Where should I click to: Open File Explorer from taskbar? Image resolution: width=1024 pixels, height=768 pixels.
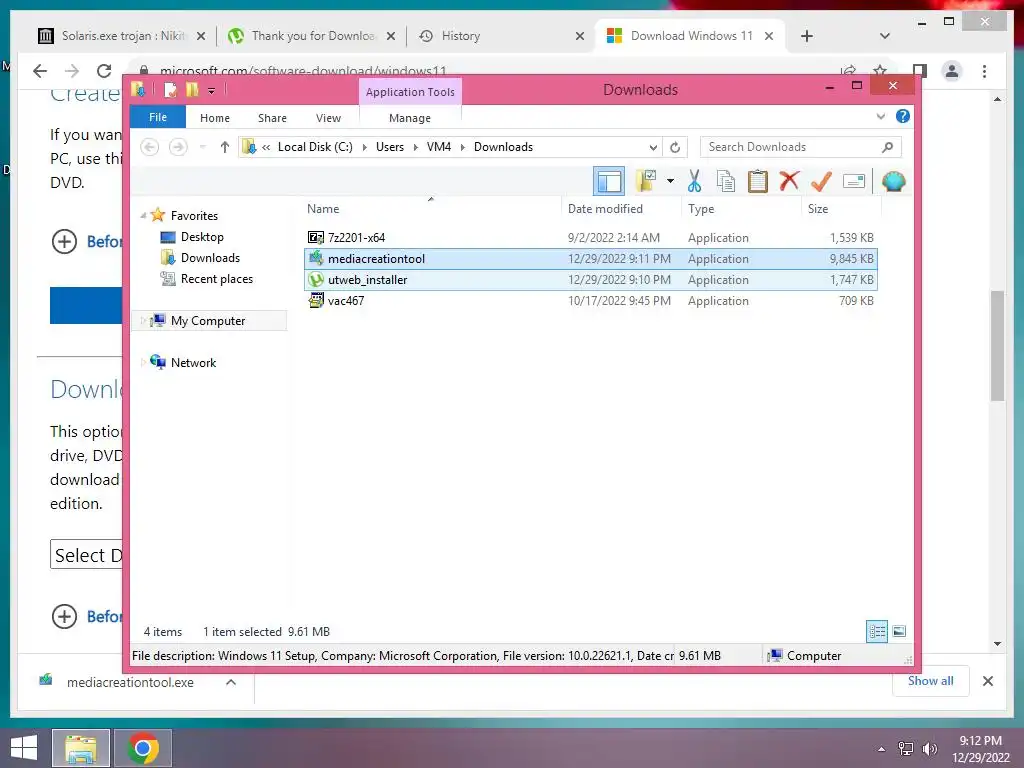(x=81, y=748)
